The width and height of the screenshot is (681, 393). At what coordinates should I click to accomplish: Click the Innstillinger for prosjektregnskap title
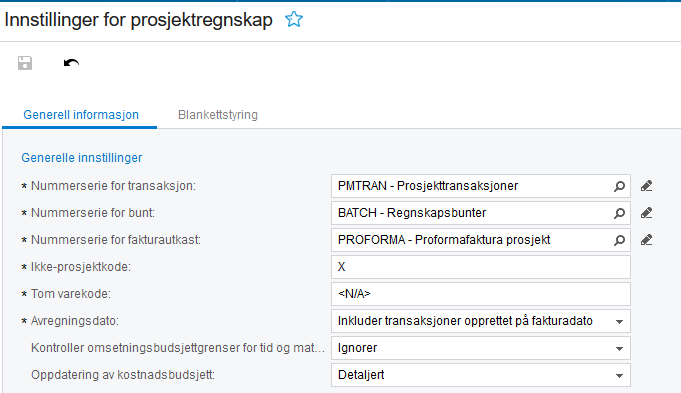pos(139,20)
